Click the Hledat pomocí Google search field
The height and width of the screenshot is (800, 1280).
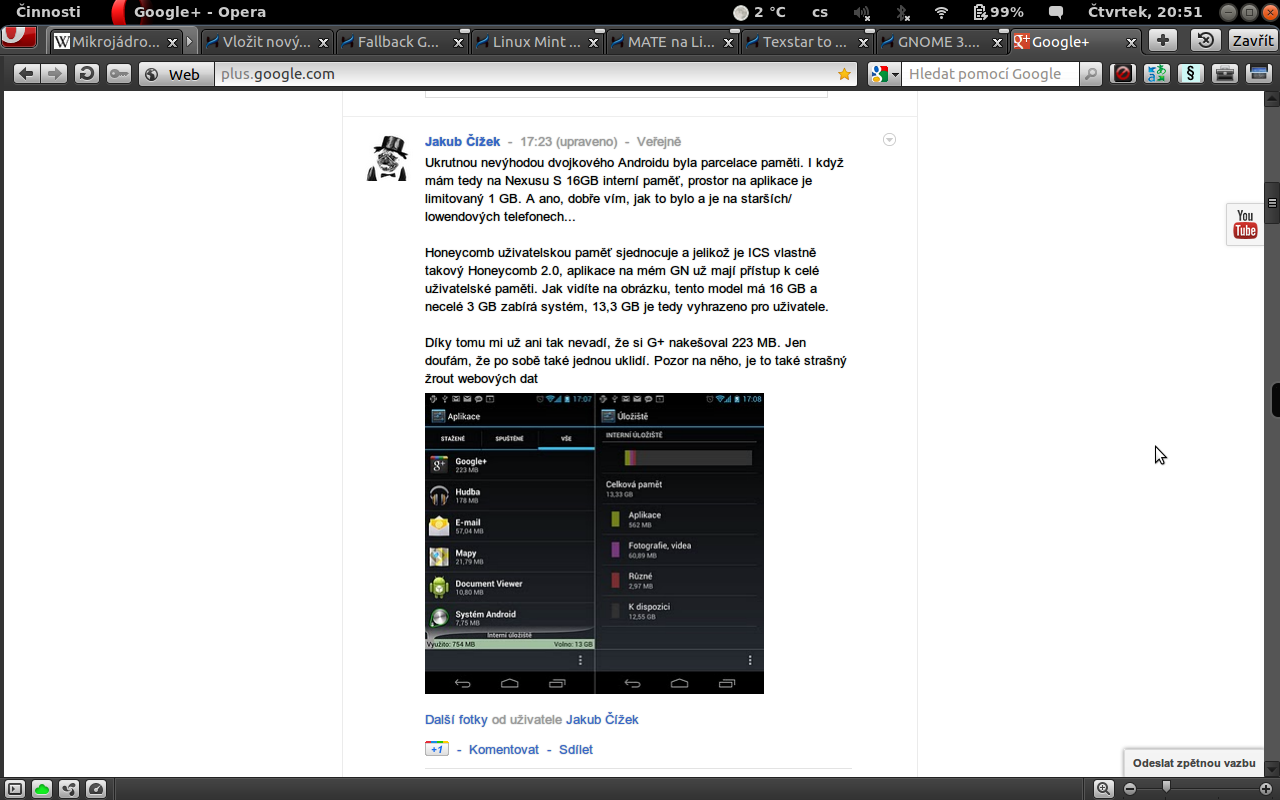990,74
